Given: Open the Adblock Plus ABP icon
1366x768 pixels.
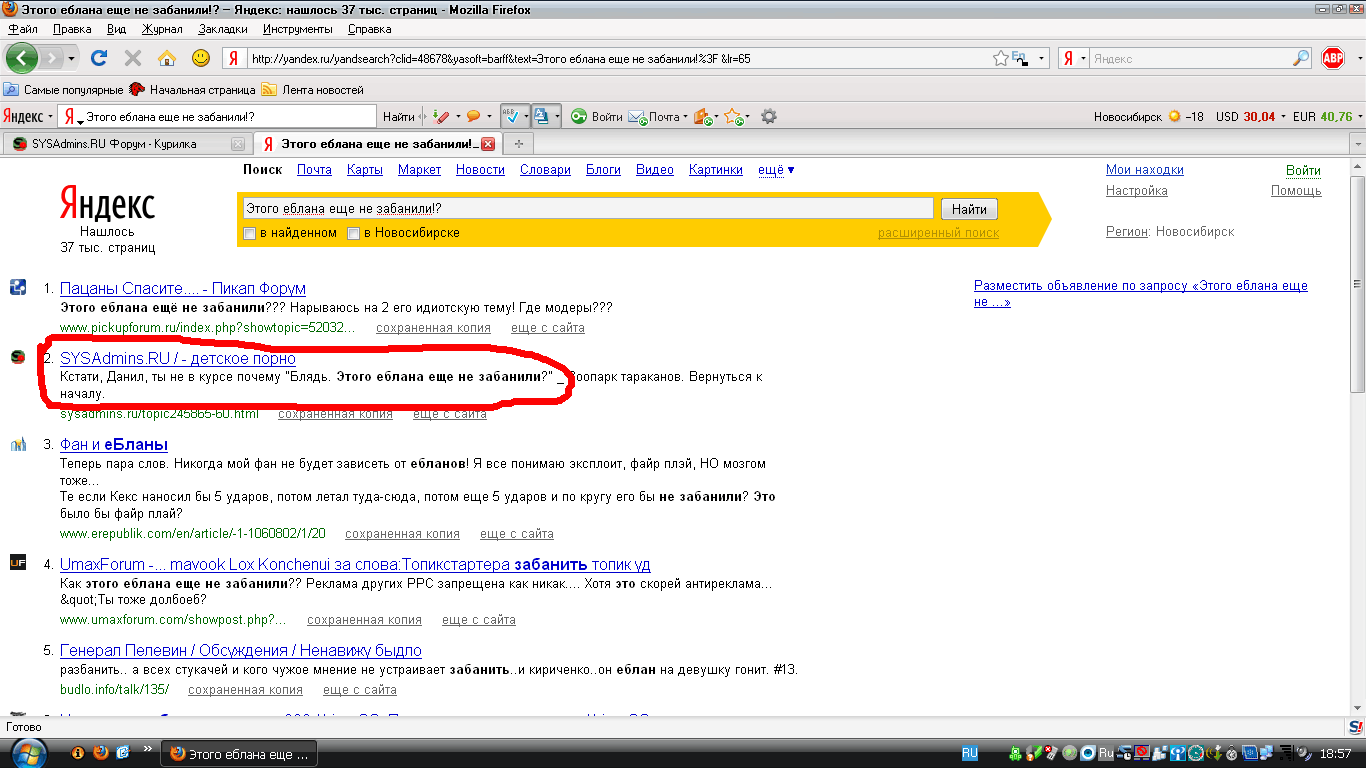Looking at the screenshot, I should coord(1333,58).
